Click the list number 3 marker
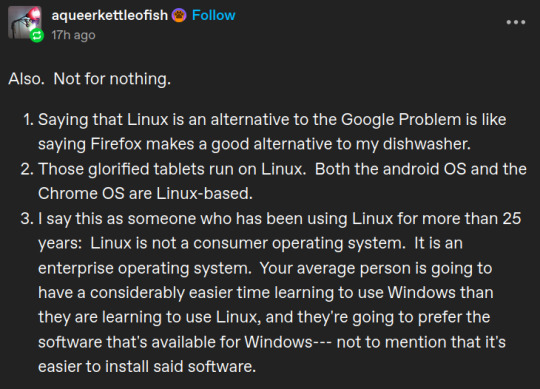Image resolution: width=540 pixels, height=389 pixels. pos(27,219)
